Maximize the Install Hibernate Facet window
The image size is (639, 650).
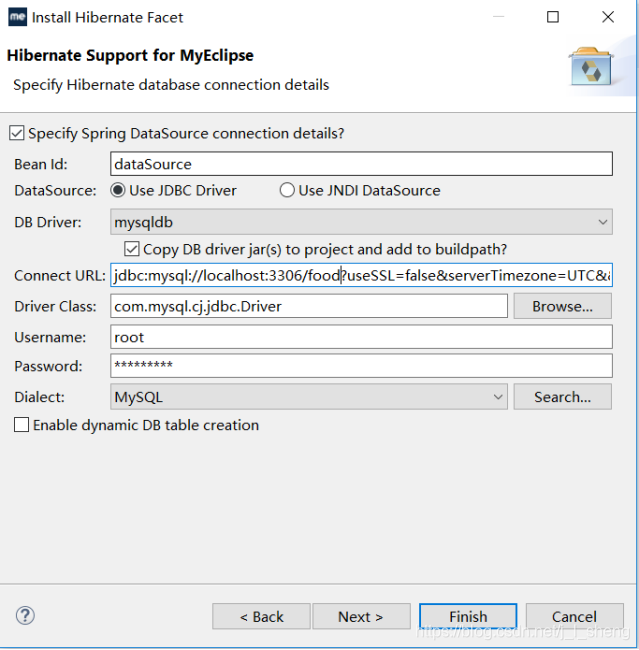tap(553, 17)
